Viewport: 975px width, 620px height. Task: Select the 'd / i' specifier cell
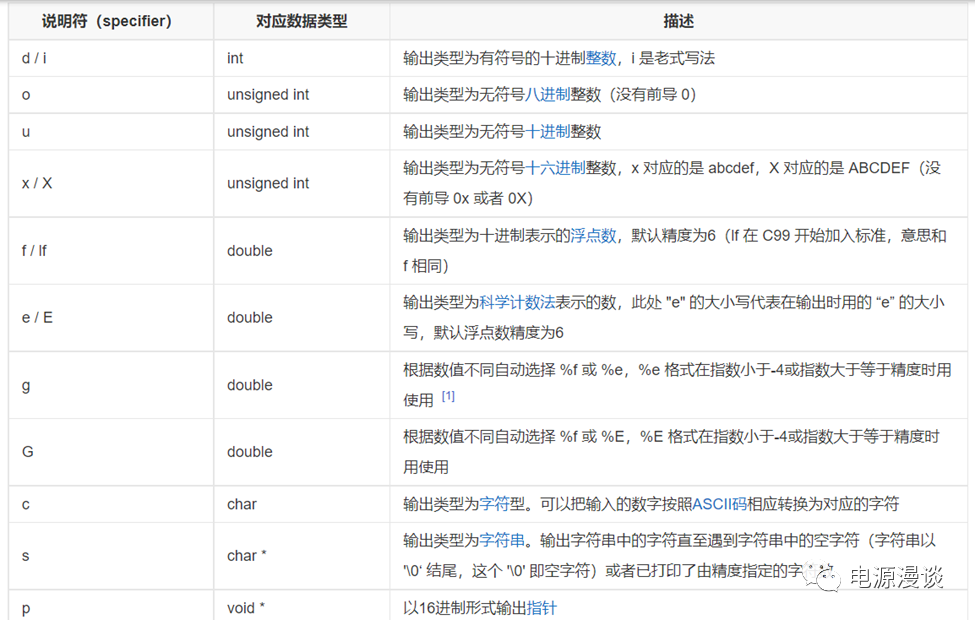point(34,58)
